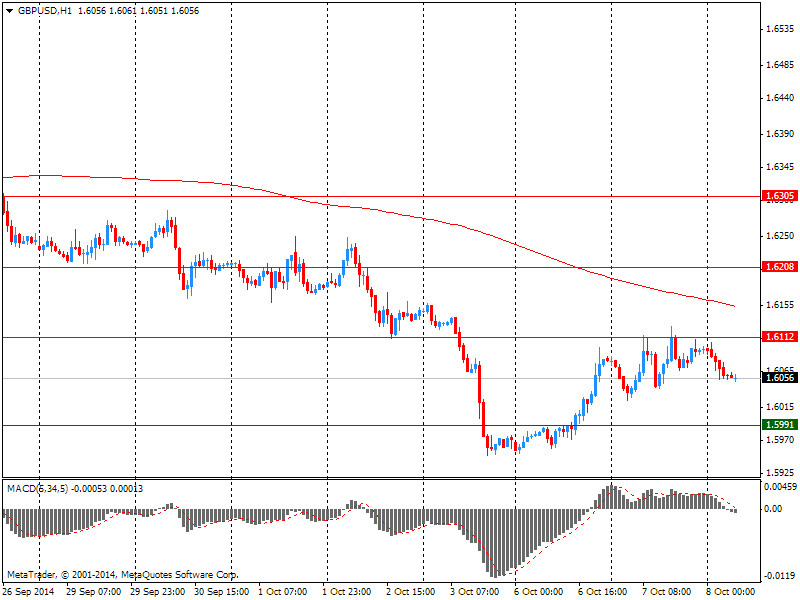This screenshot has width=800, height=600.
Task: Click the MACD 0.00459 scale value
Action: point(780,487)
